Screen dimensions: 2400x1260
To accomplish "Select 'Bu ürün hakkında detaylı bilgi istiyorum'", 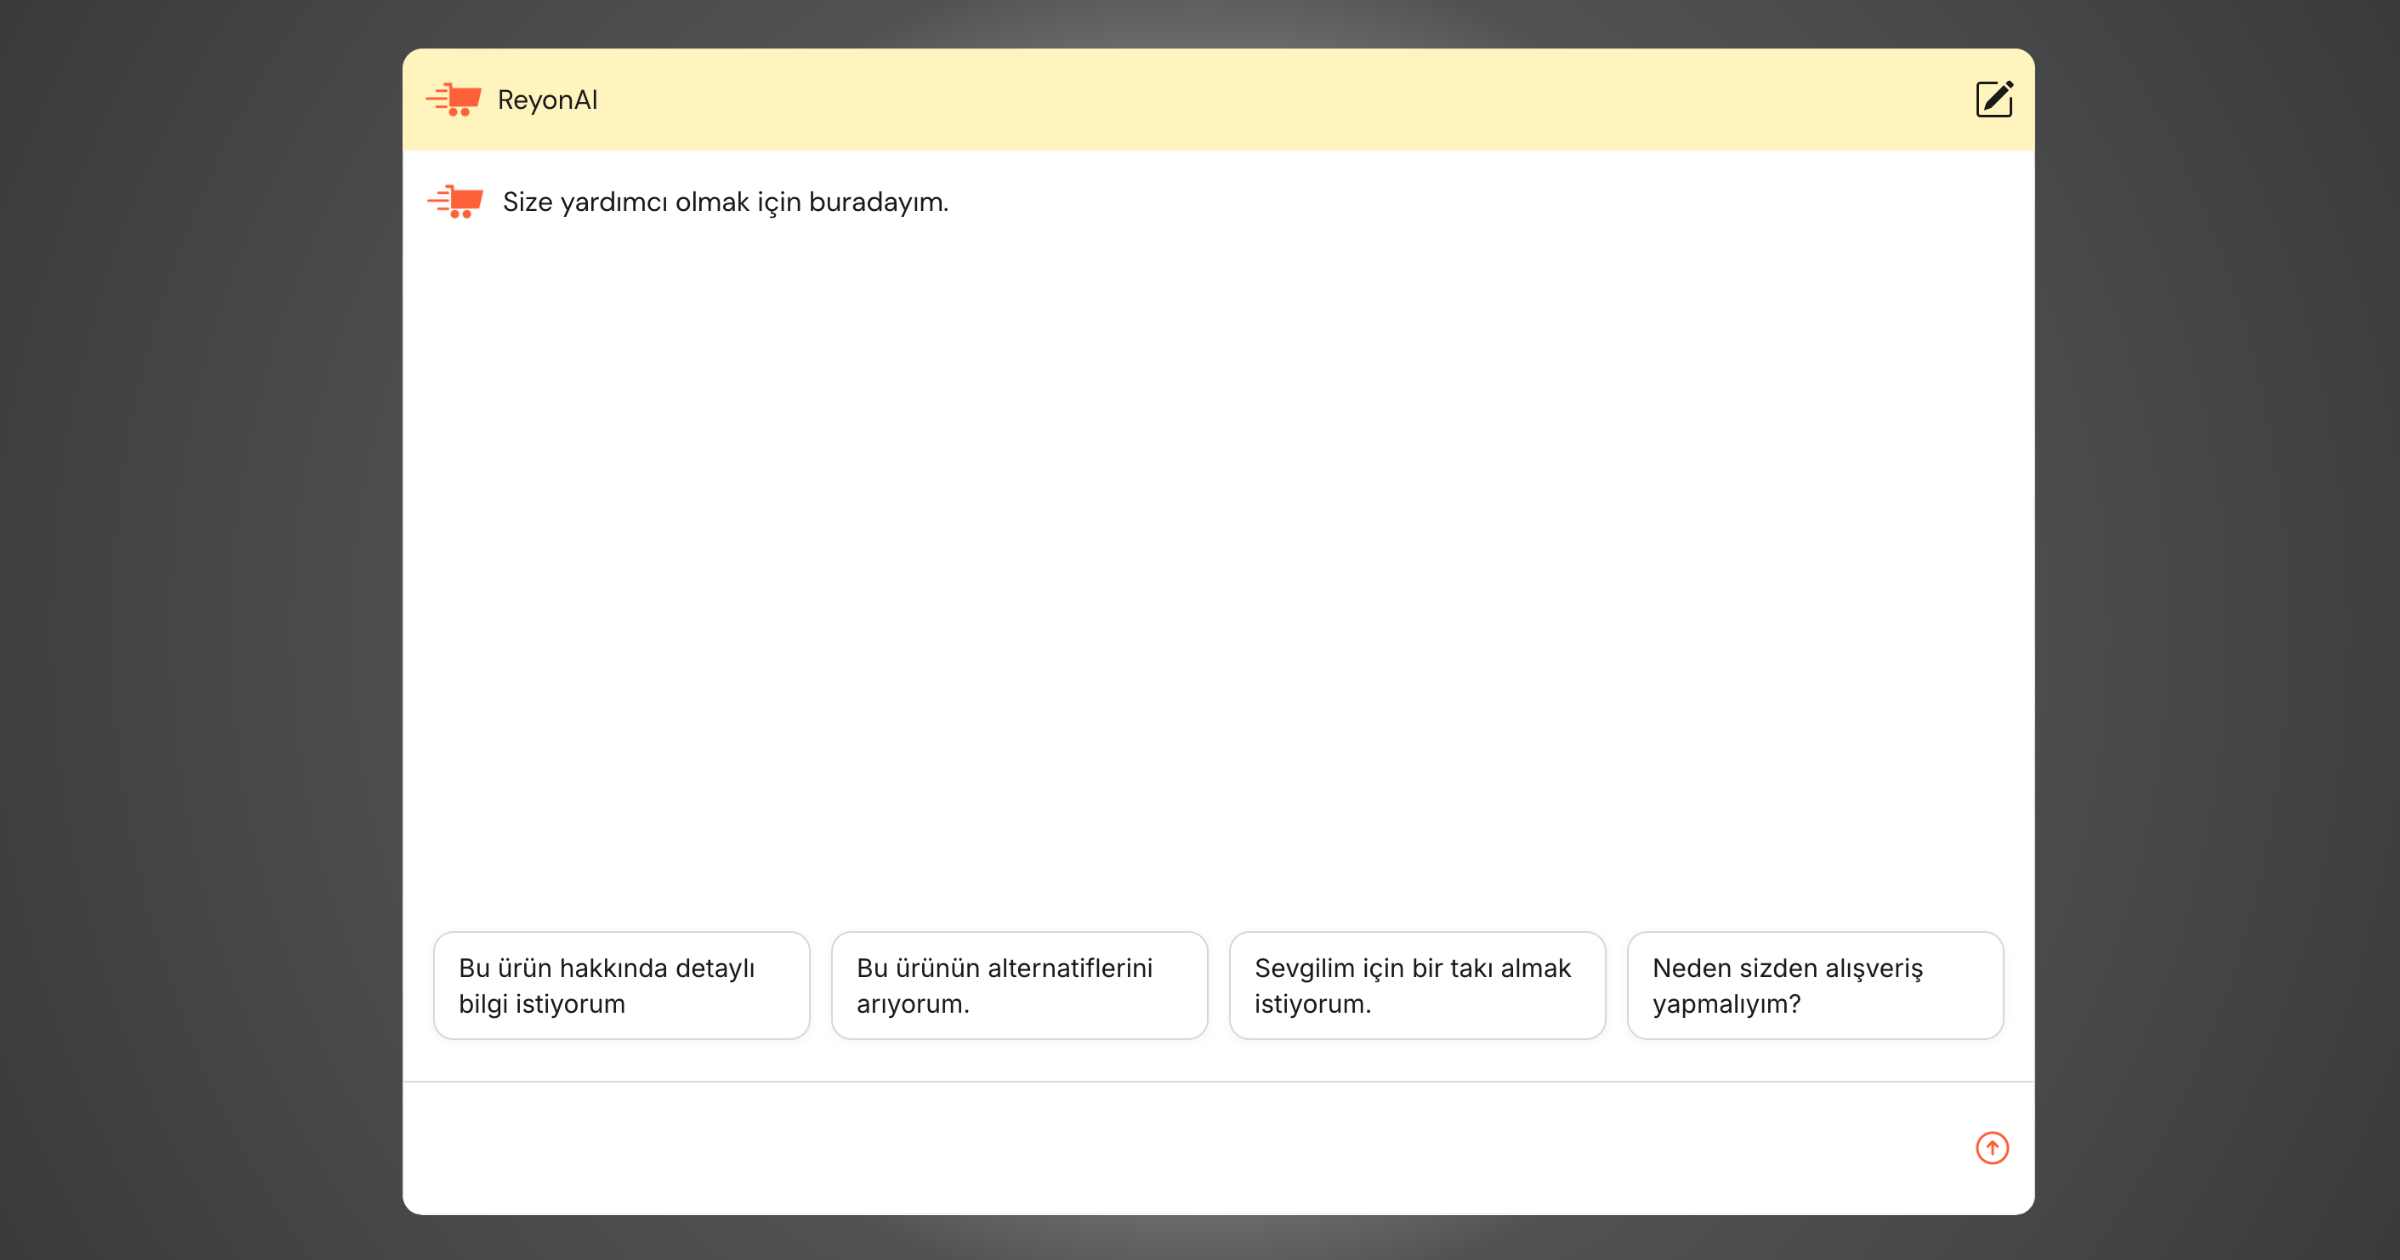I will (621, 985).
